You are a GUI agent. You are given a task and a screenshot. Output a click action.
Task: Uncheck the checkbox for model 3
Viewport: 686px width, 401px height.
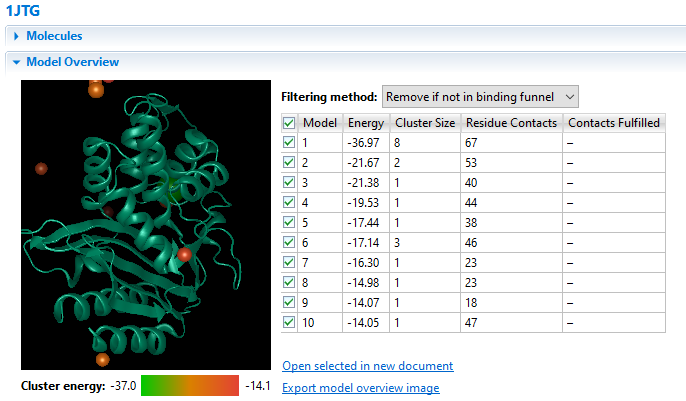pyautogui.click(x=289, y=182)
